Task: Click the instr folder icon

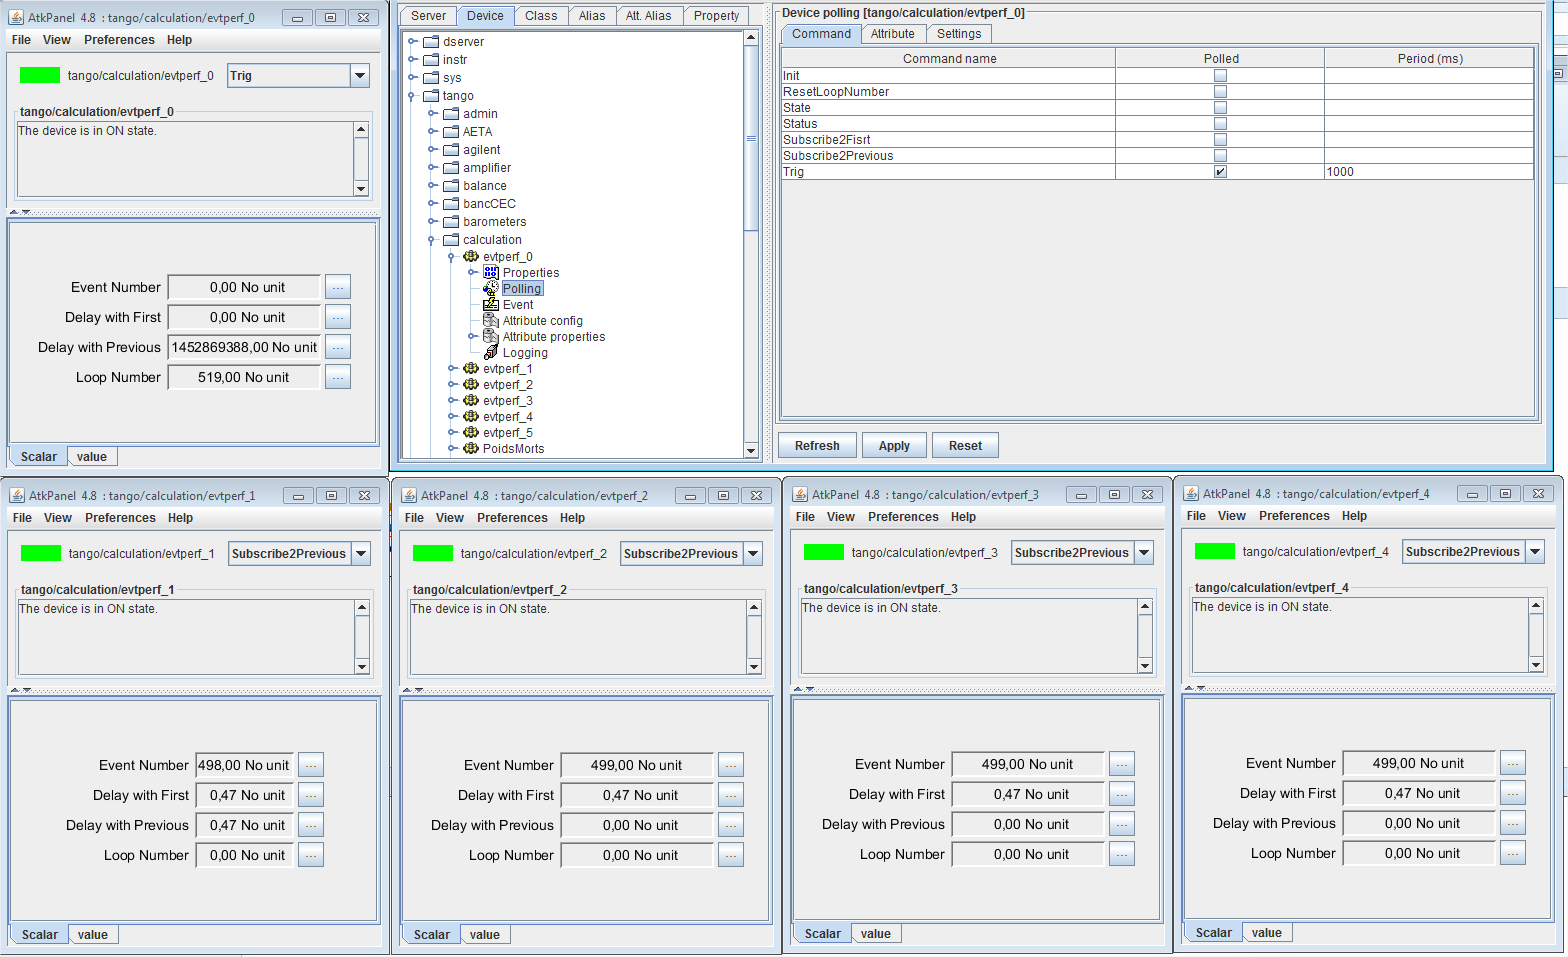Action: (431, 59)
